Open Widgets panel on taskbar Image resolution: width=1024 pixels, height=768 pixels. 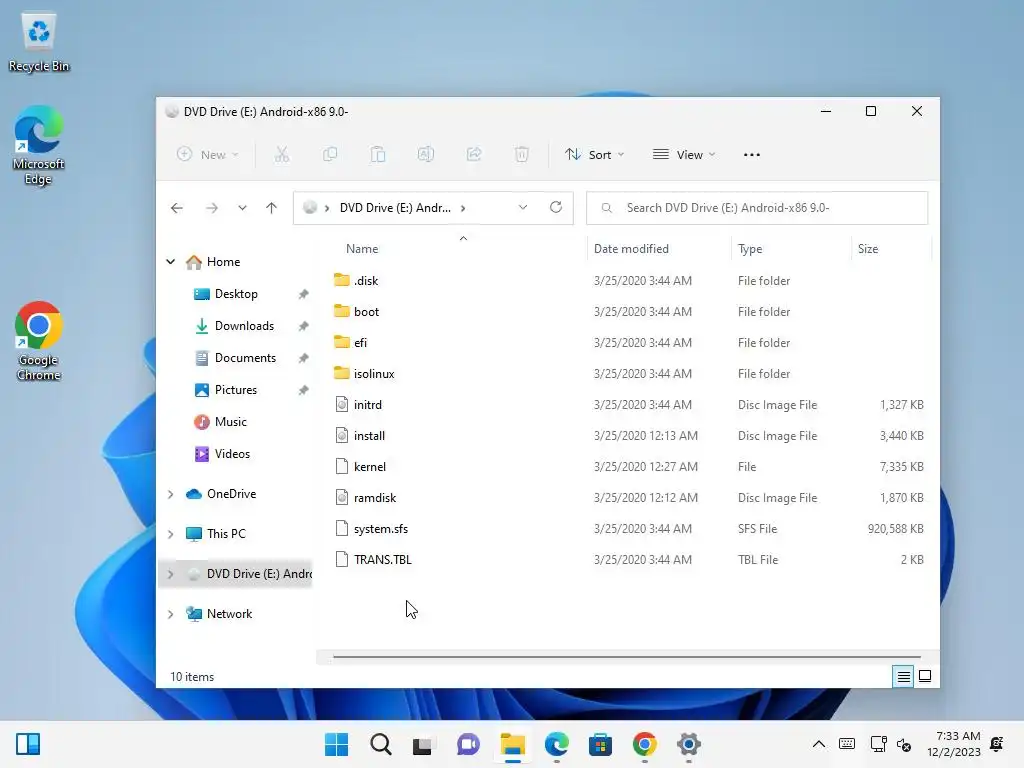(x=28, y=744)
